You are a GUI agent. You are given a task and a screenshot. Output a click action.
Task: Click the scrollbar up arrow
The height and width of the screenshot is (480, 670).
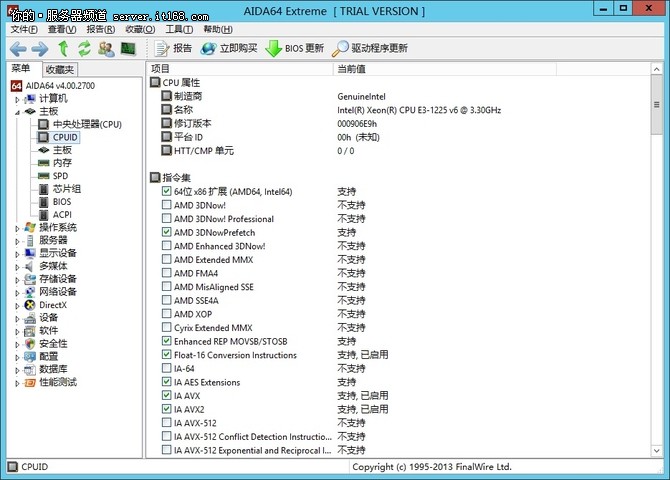click(656, 69)
